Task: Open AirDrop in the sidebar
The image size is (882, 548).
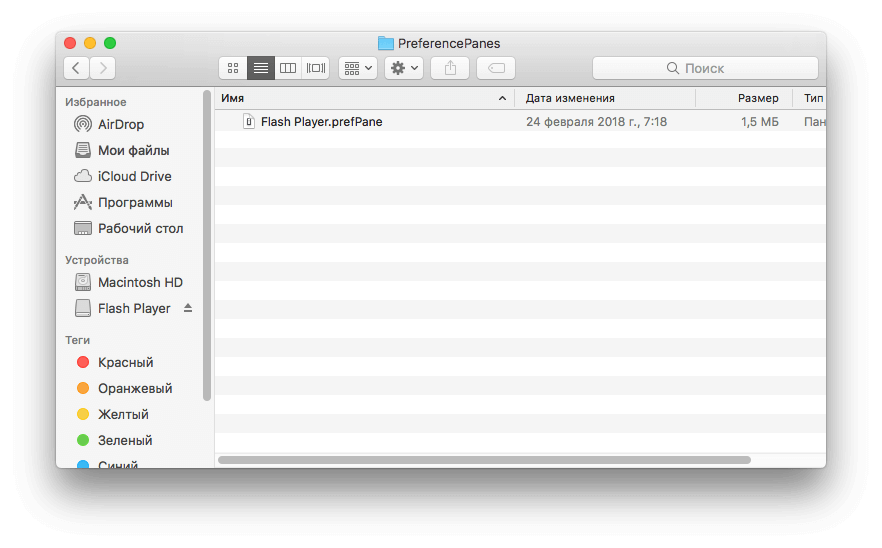Action: pos(120,124)
